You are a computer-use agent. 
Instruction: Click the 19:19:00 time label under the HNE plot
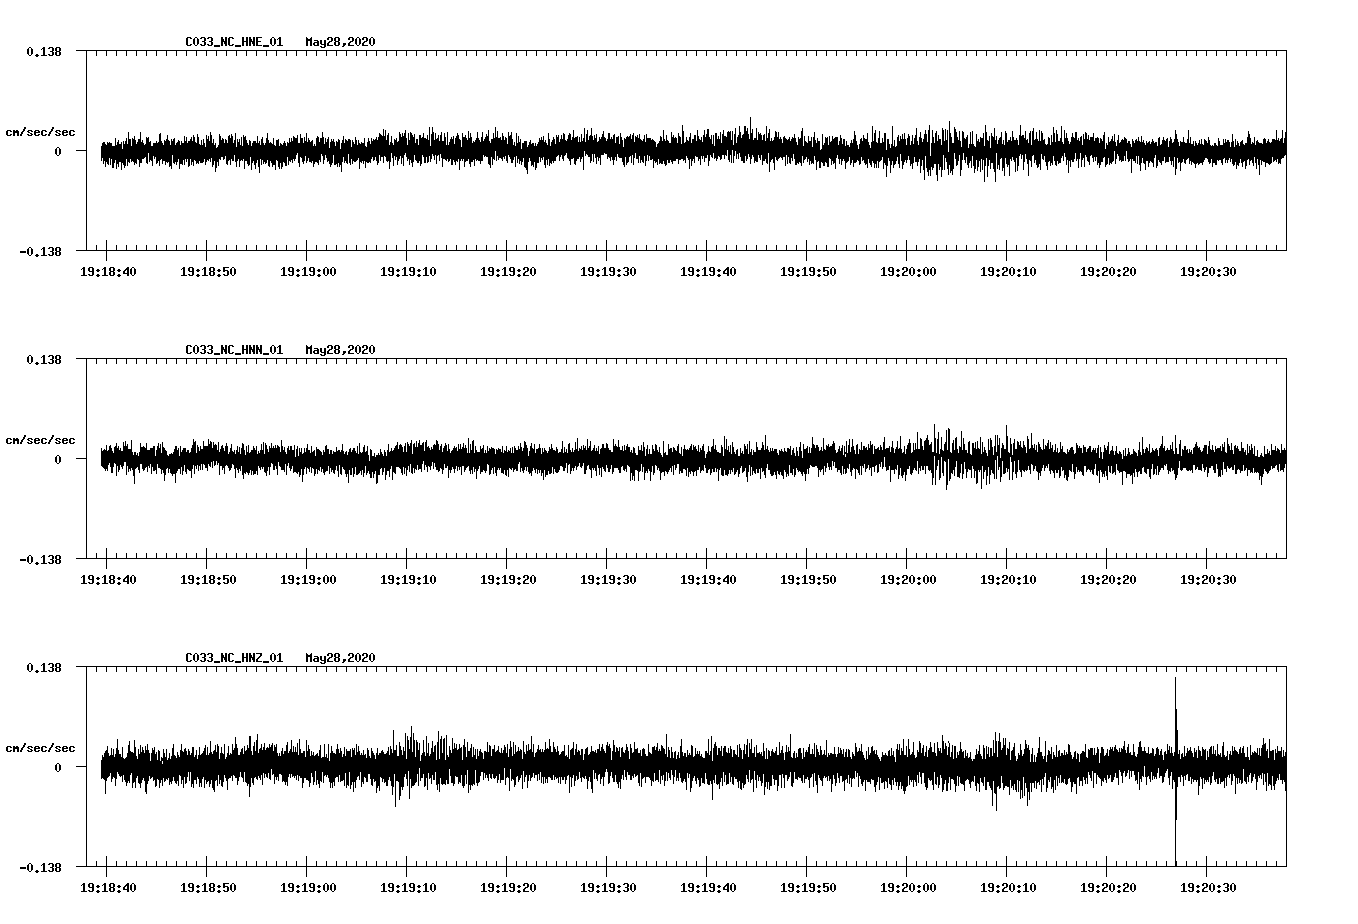(308, 271)
